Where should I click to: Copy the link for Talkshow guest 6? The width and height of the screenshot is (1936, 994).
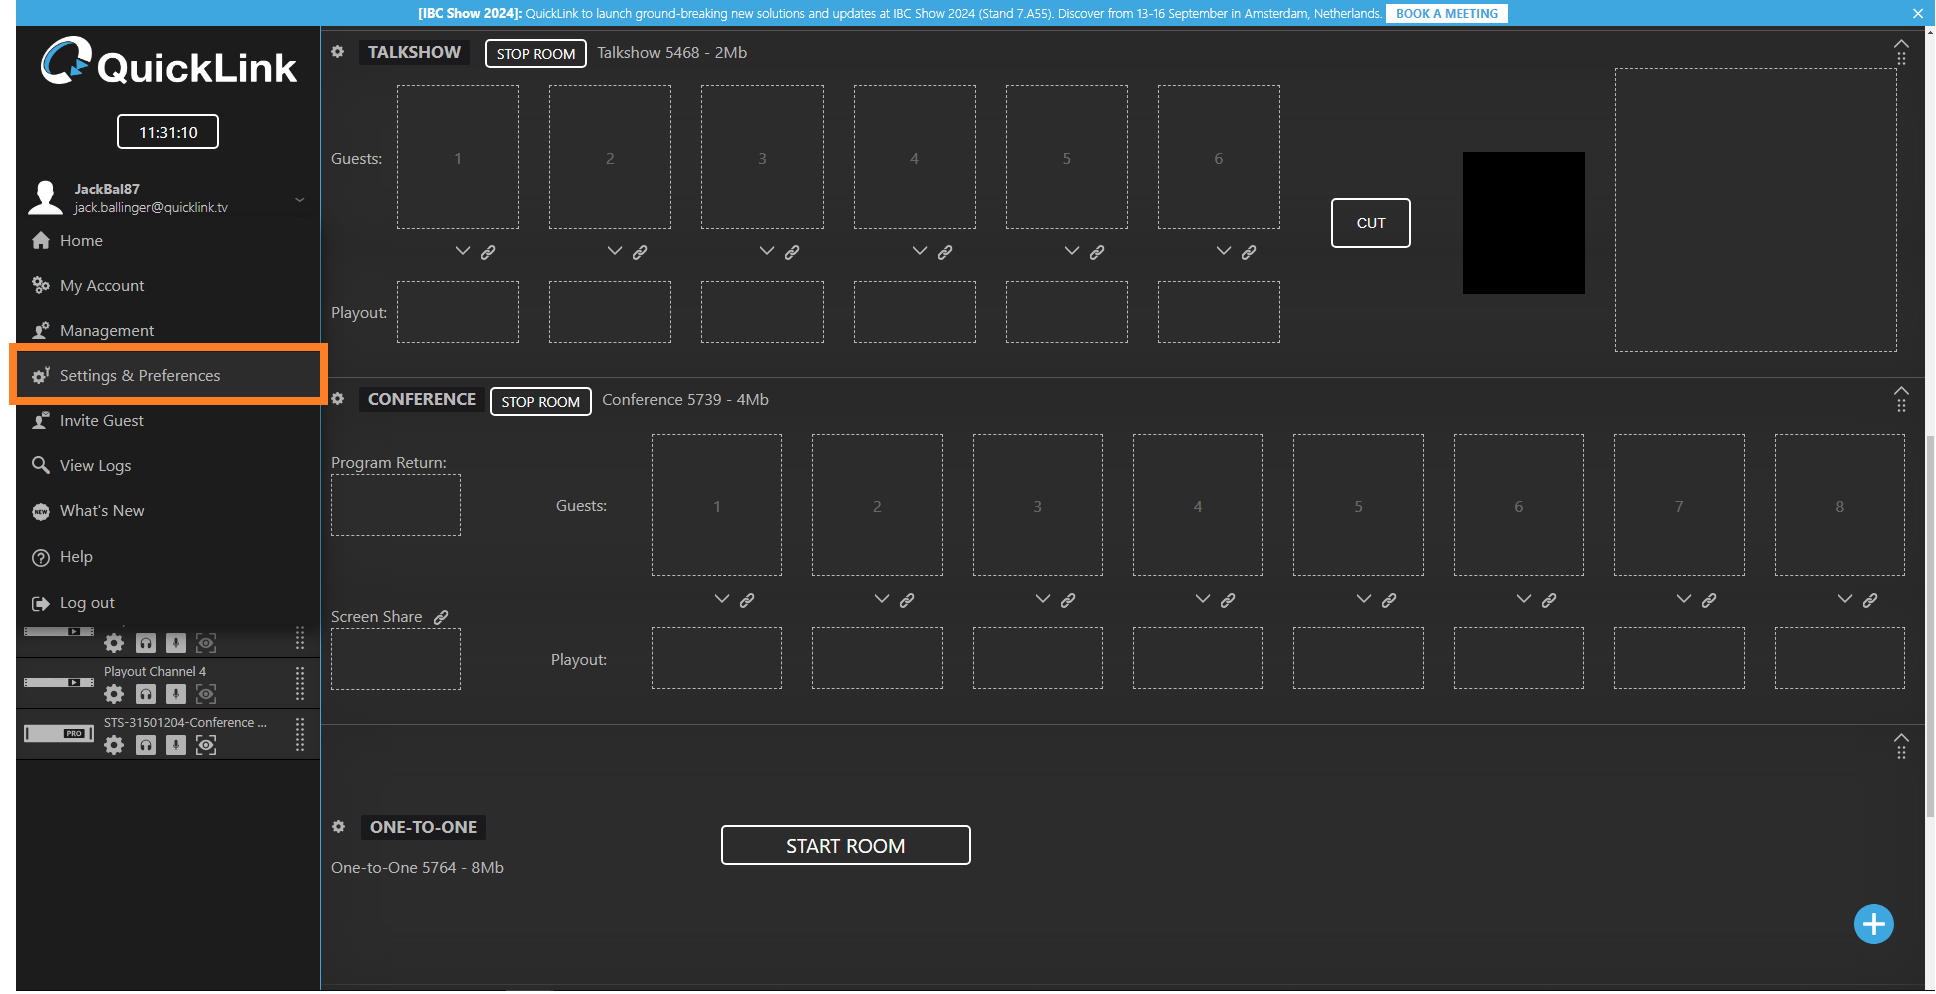tap(1249, 252)
